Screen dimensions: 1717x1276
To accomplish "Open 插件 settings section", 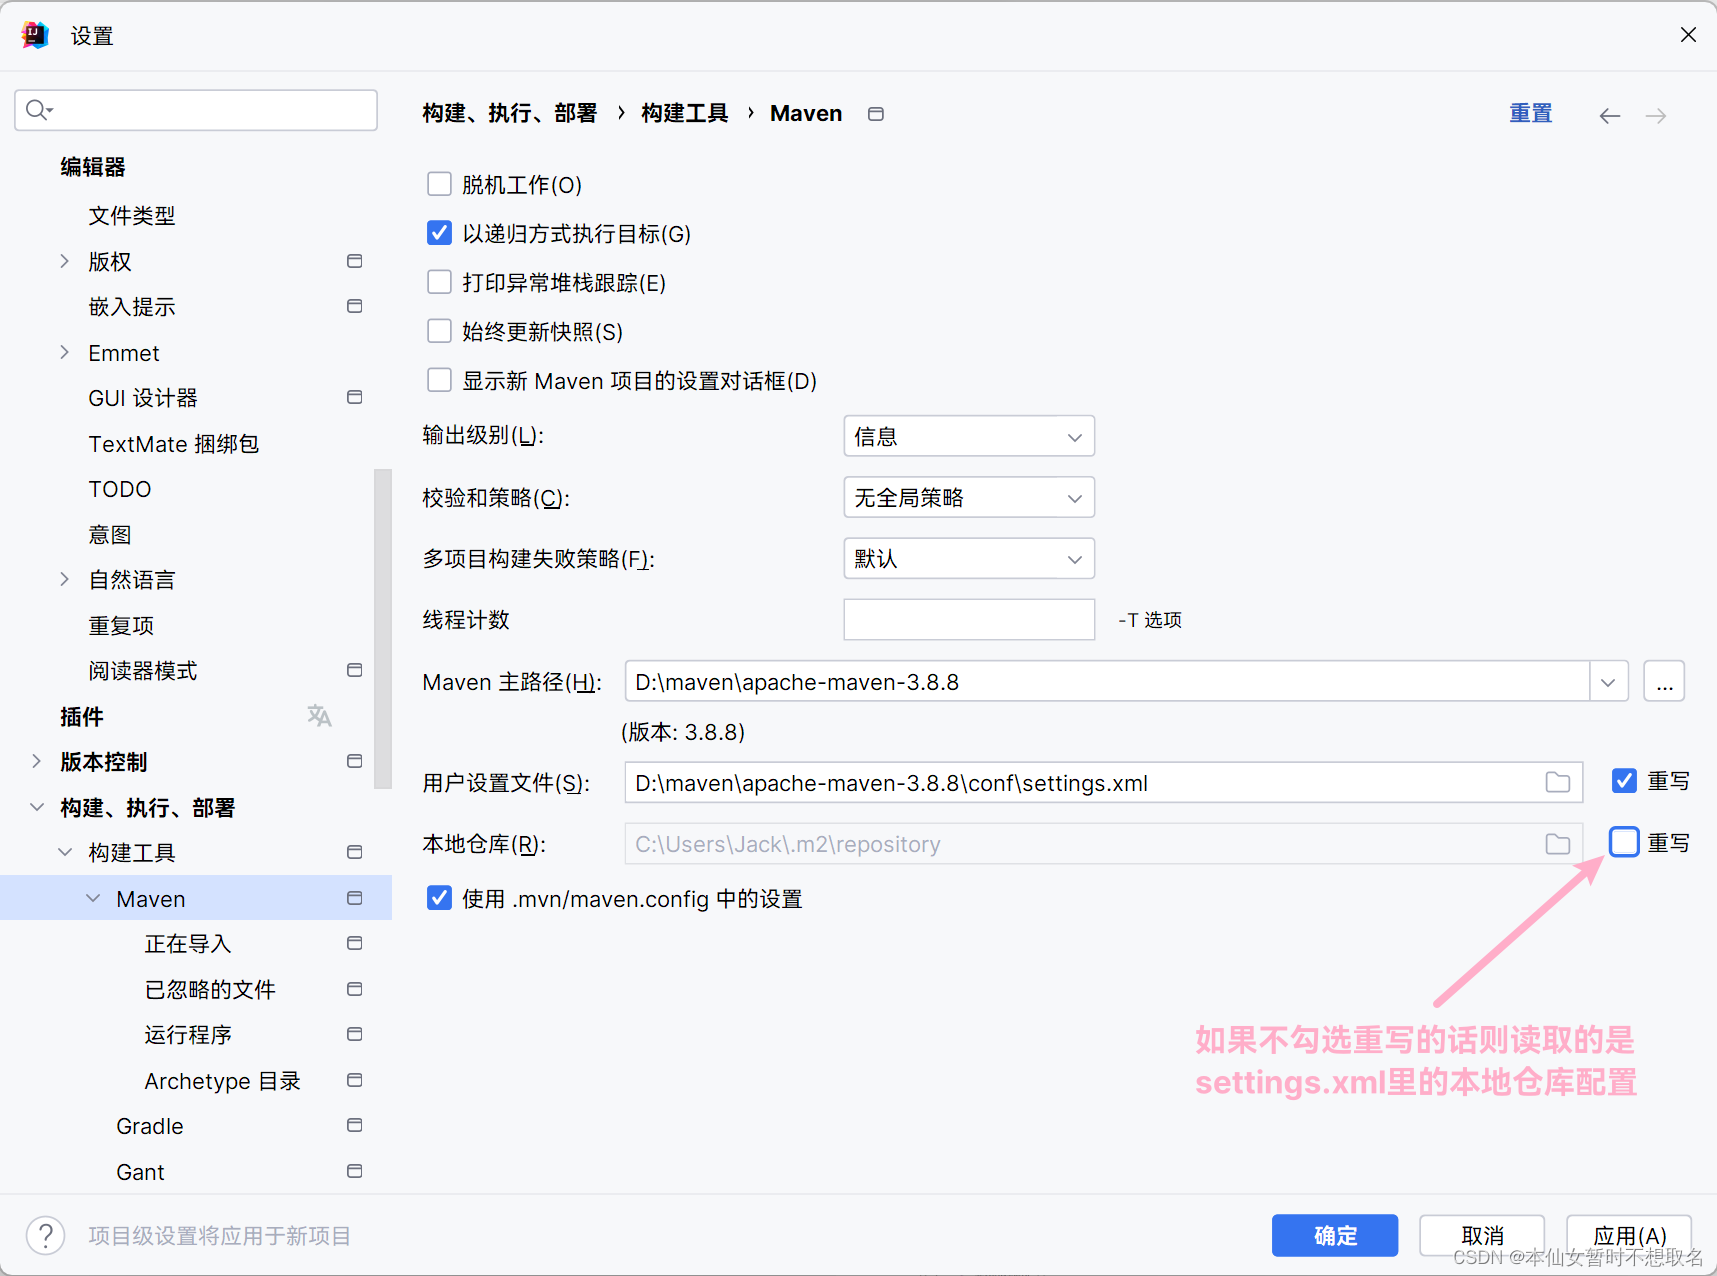I will [x=82, y=716].
